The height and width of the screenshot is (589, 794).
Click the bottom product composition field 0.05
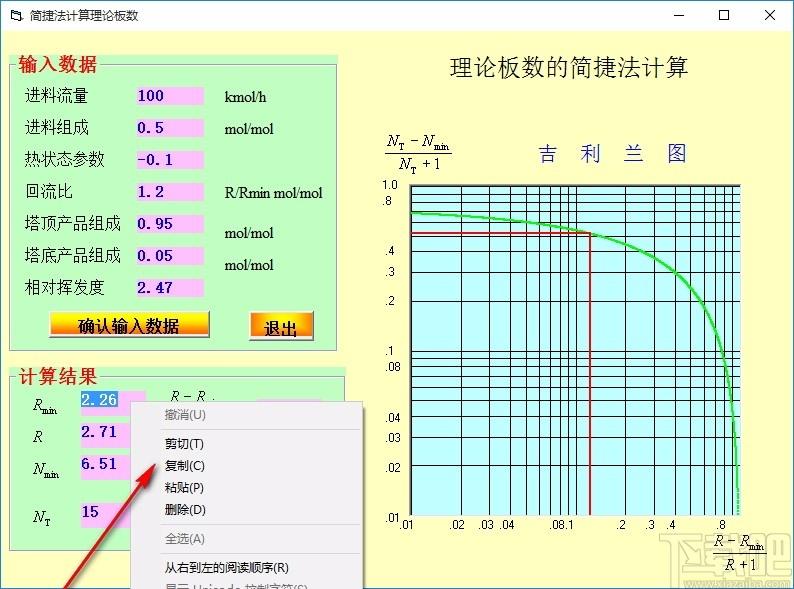[x=170, y=255]
